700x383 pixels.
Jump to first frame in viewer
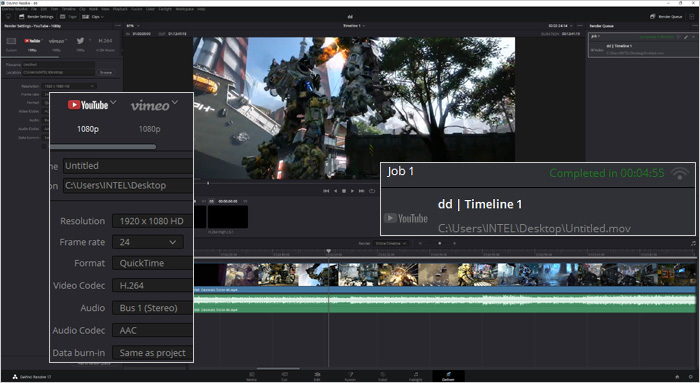(x=326, y=191)
